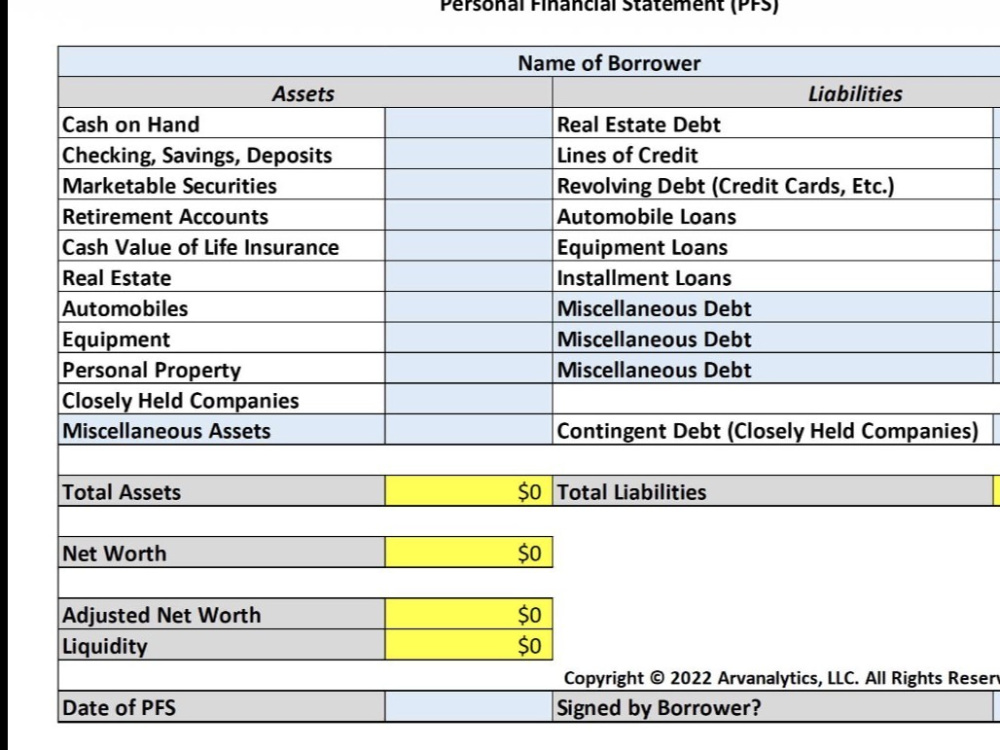Click the Cash on Hand value cell

(469, 123)
